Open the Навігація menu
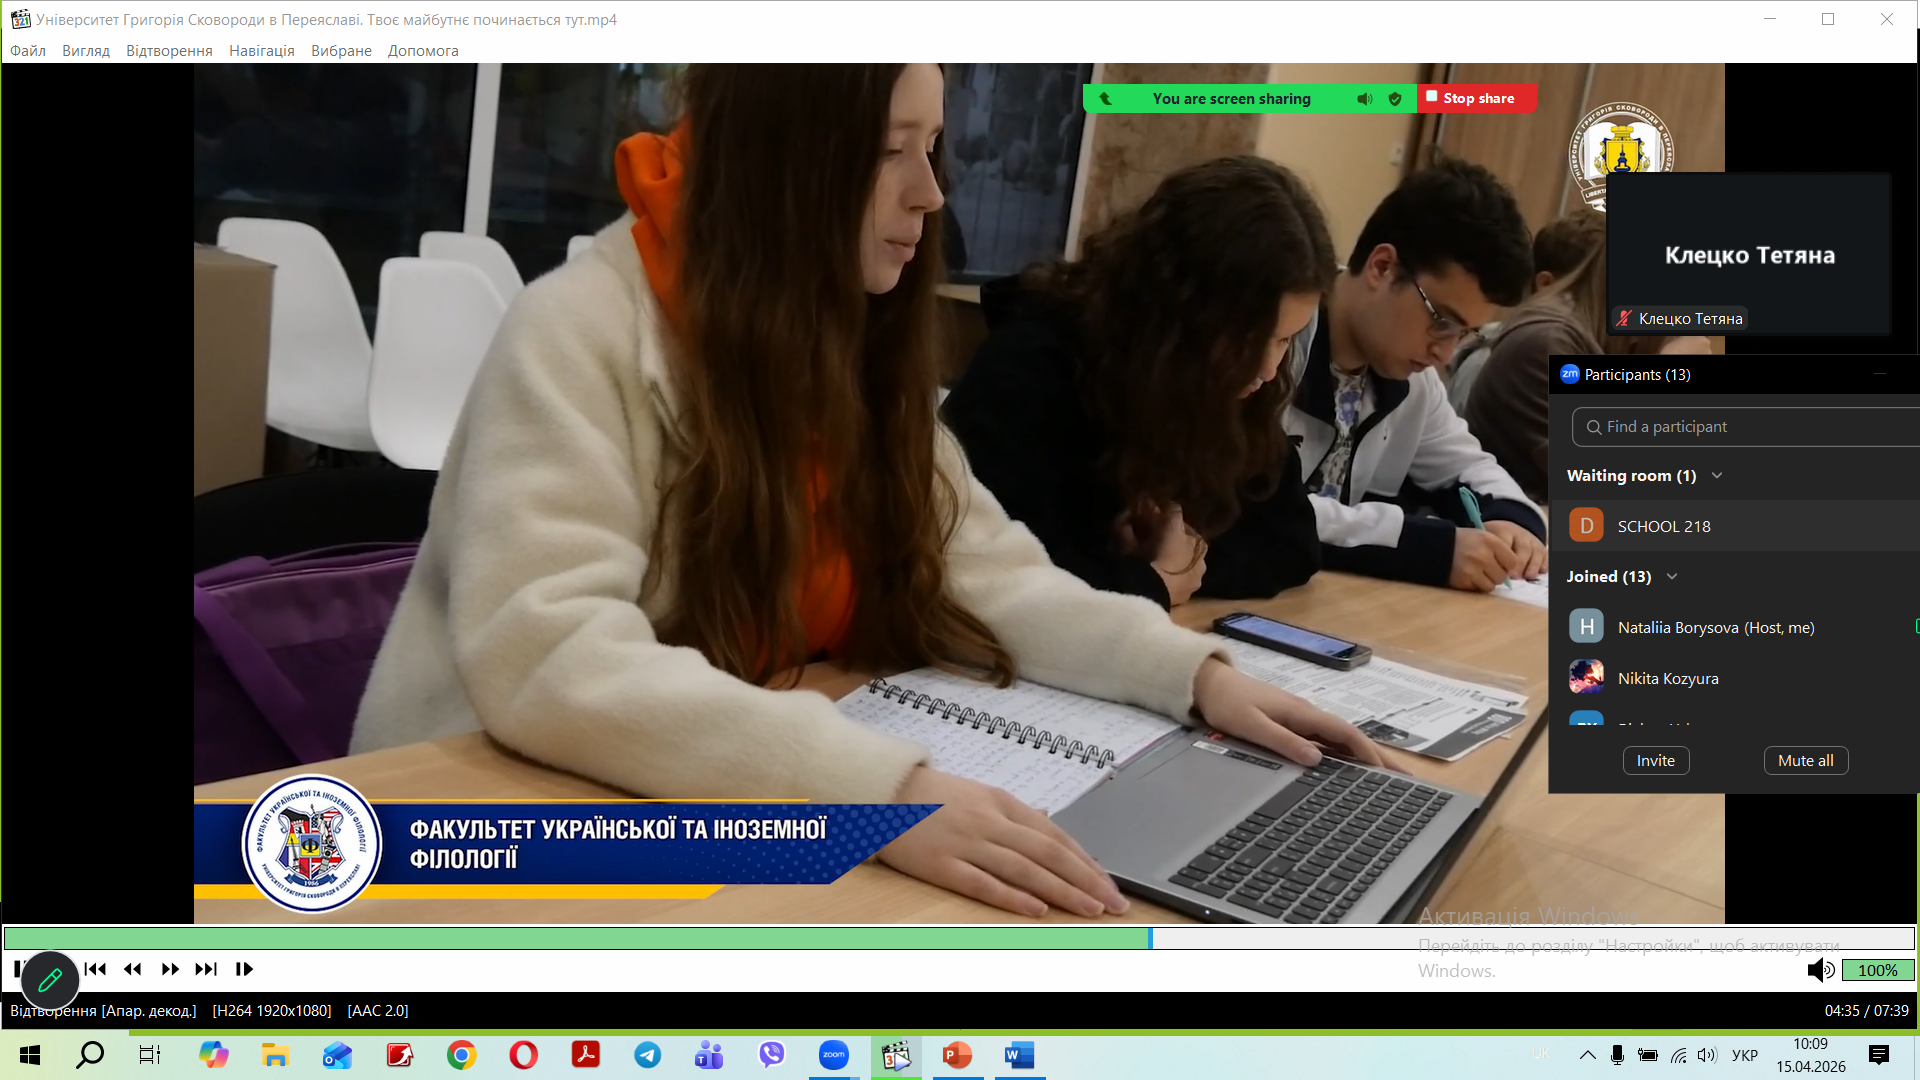The height and width of the screenshot is (1080, 1920). click(x=261, y=51)
